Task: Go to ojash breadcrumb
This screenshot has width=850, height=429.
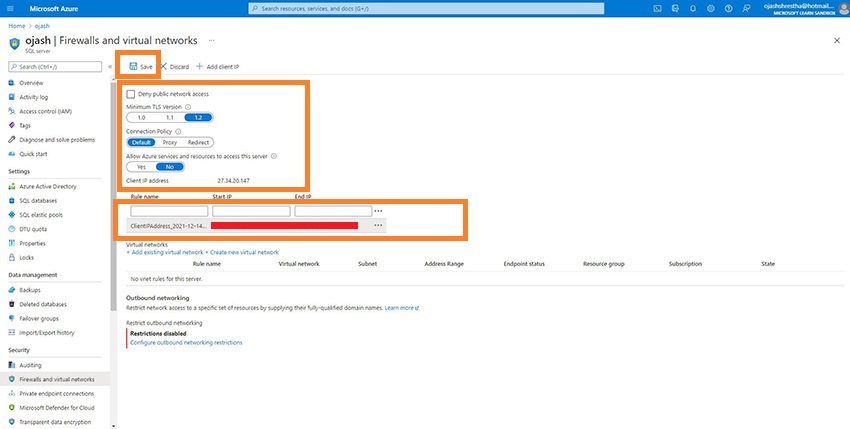Action: 42,26
